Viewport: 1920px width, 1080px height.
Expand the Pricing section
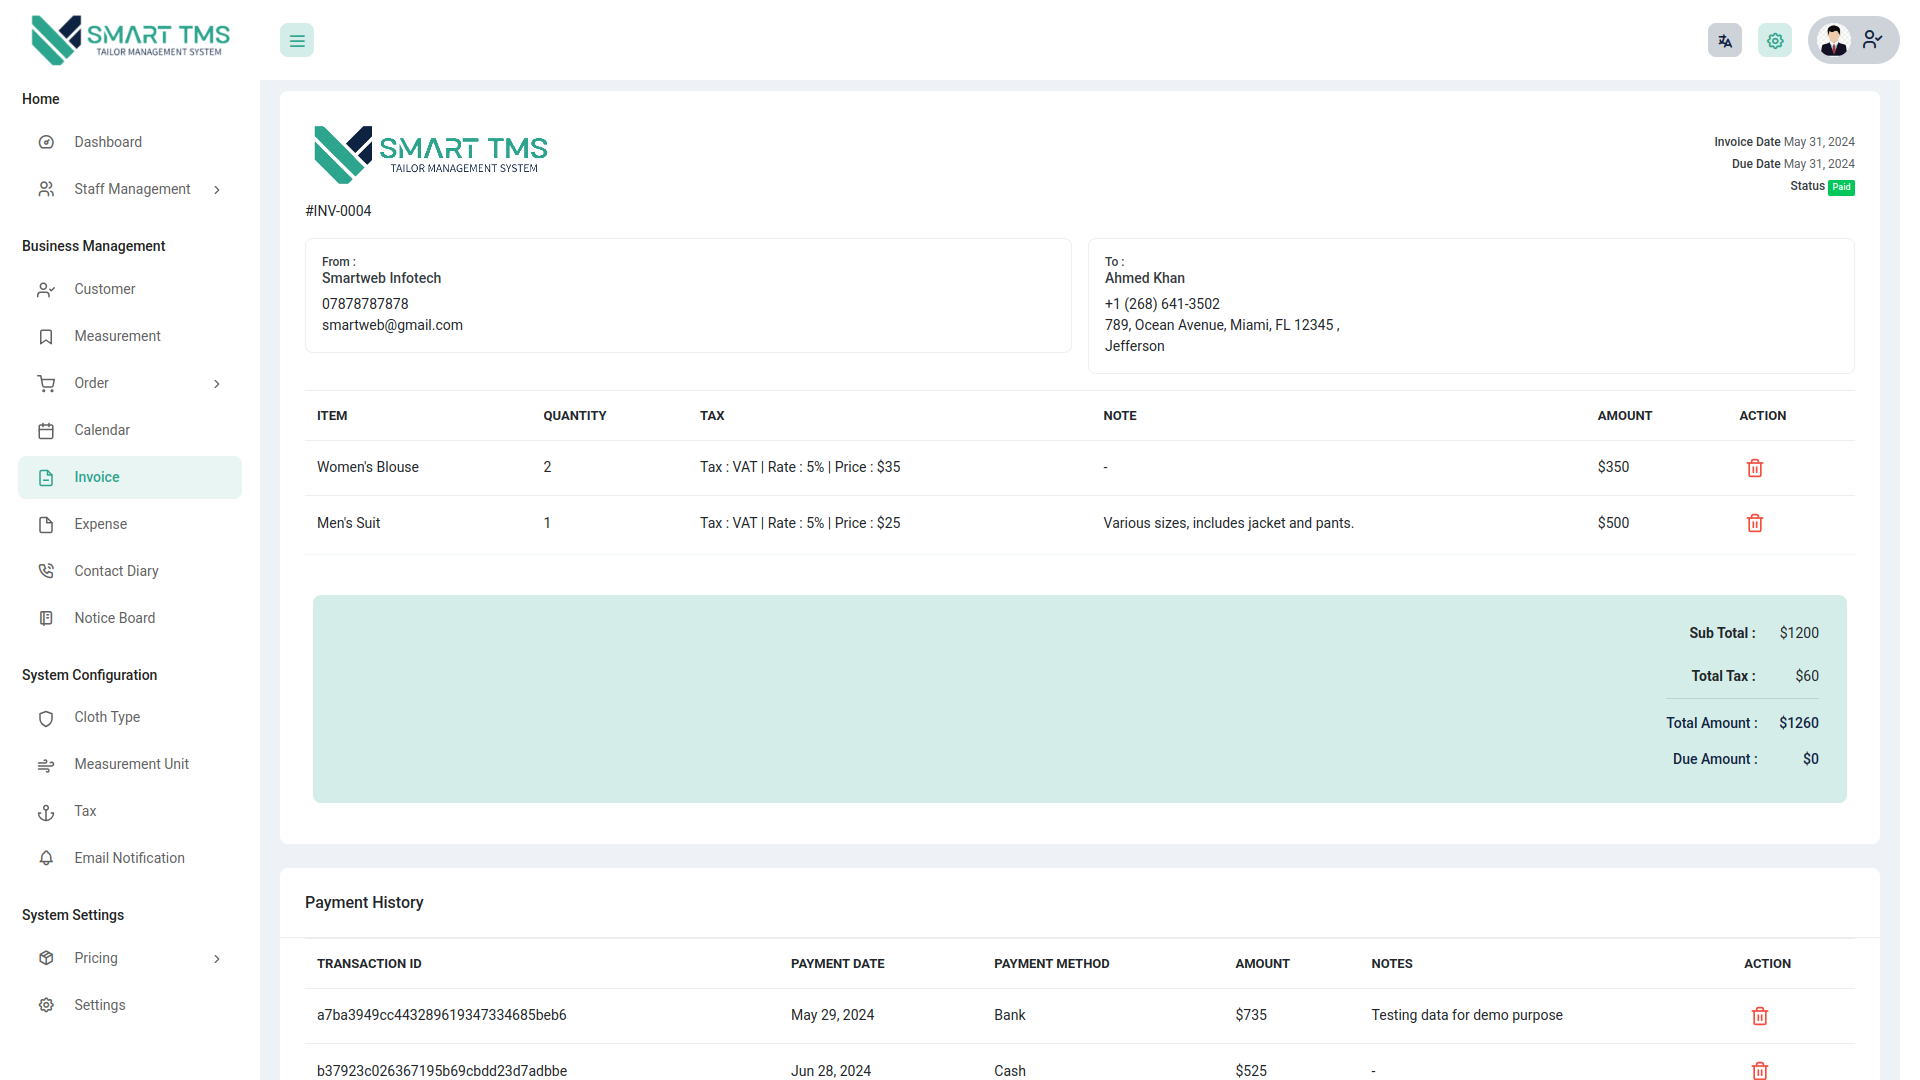click(x=217, y=958)
